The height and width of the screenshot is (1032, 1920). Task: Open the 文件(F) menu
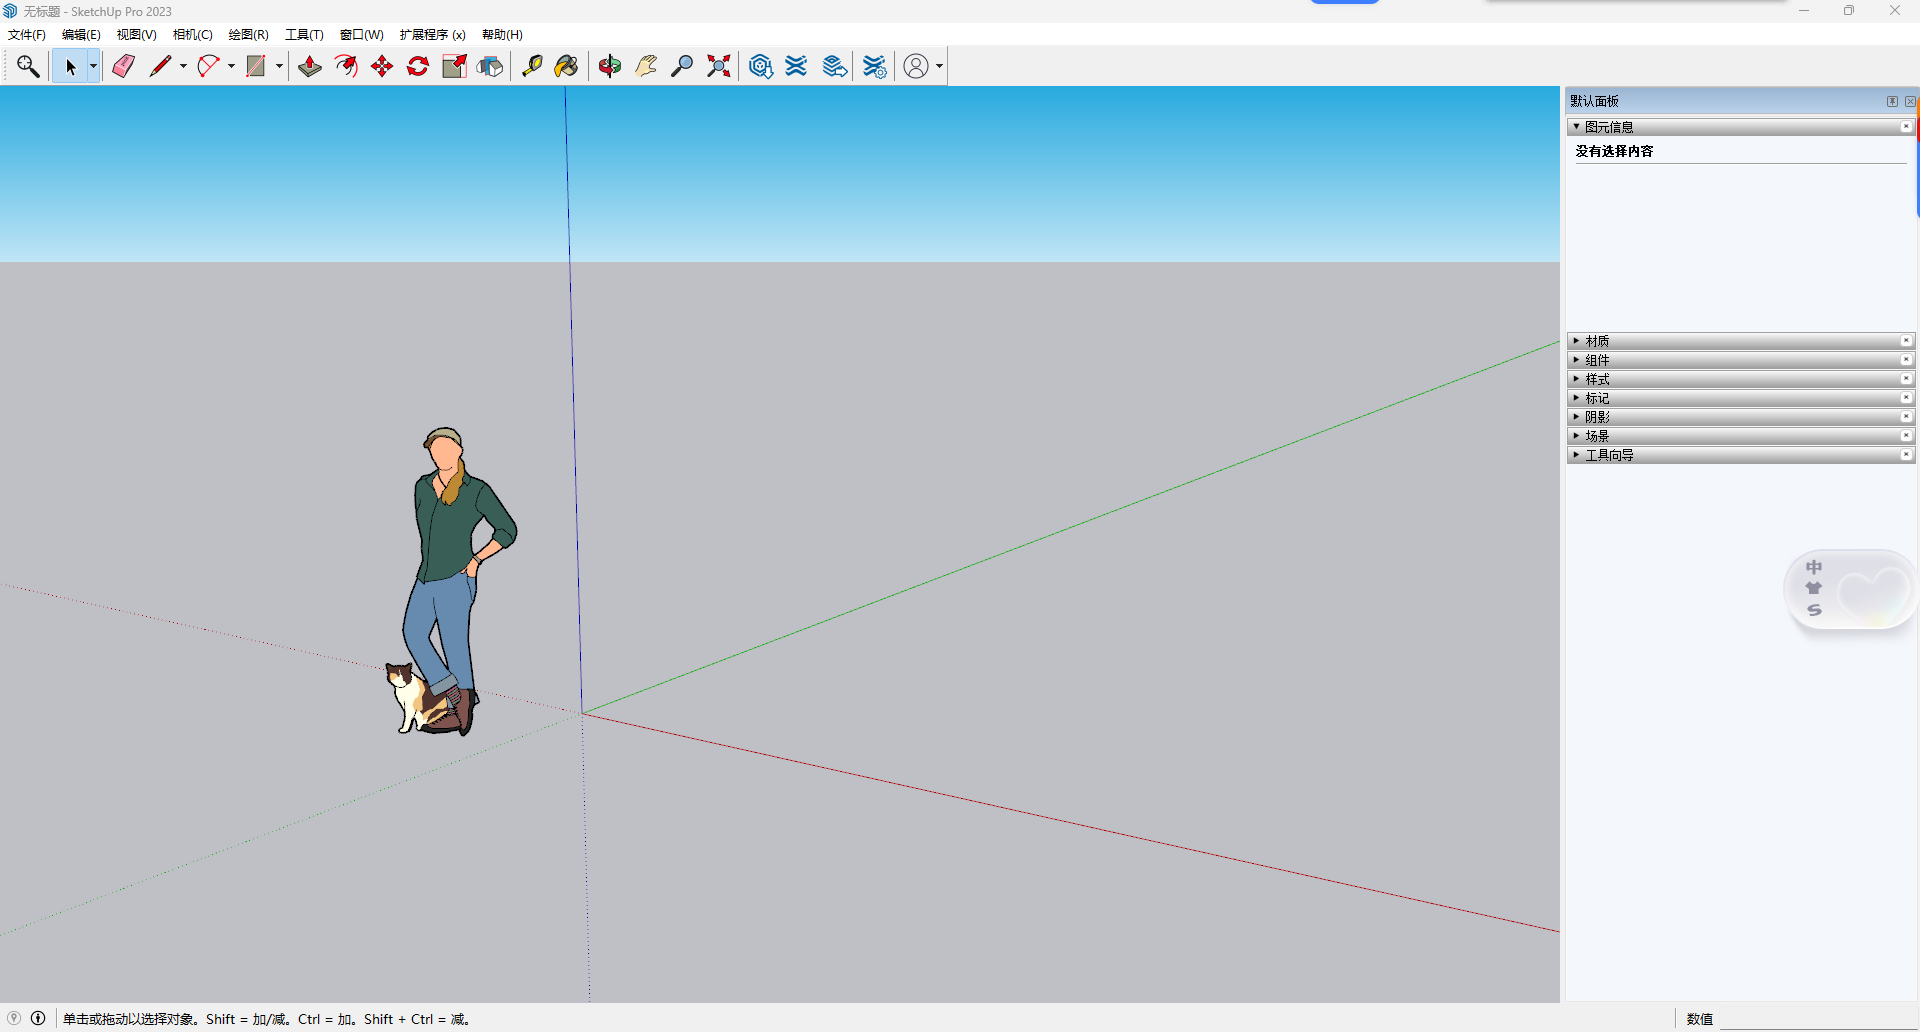tap(25, 34)
